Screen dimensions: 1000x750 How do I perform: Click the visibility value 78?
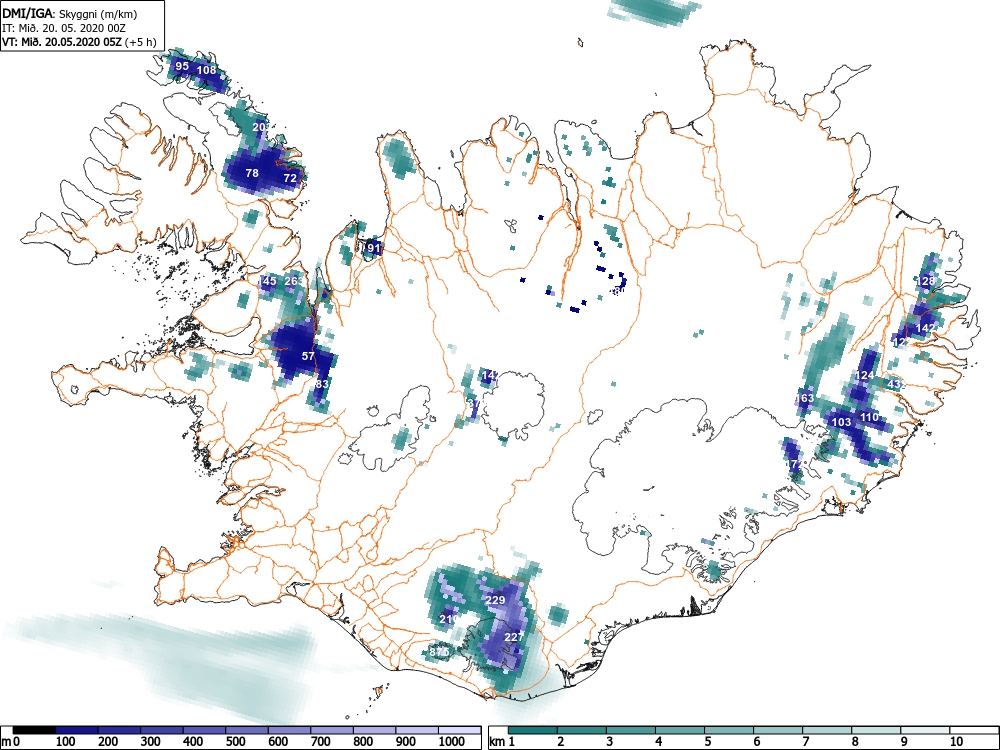[252, 173]
